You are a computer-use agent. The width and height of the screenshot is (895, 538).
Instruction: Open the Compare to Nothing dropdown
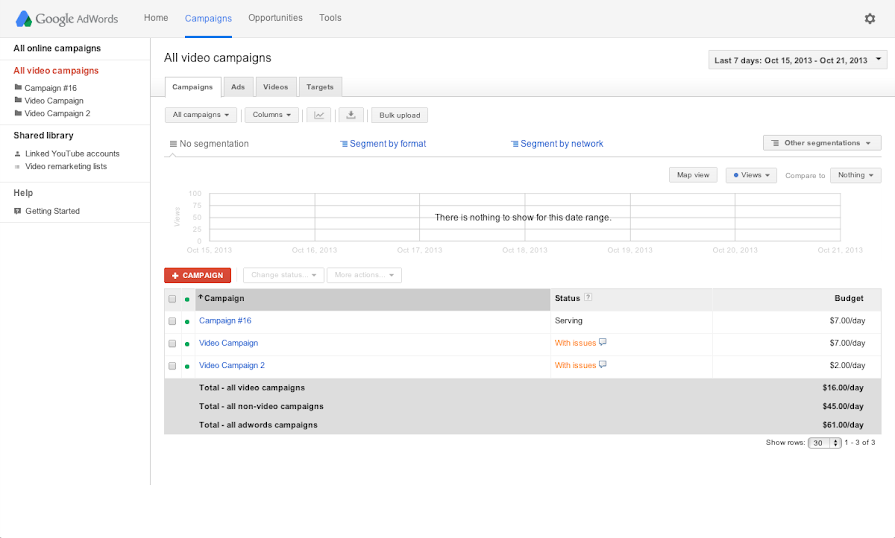point(855,175)
